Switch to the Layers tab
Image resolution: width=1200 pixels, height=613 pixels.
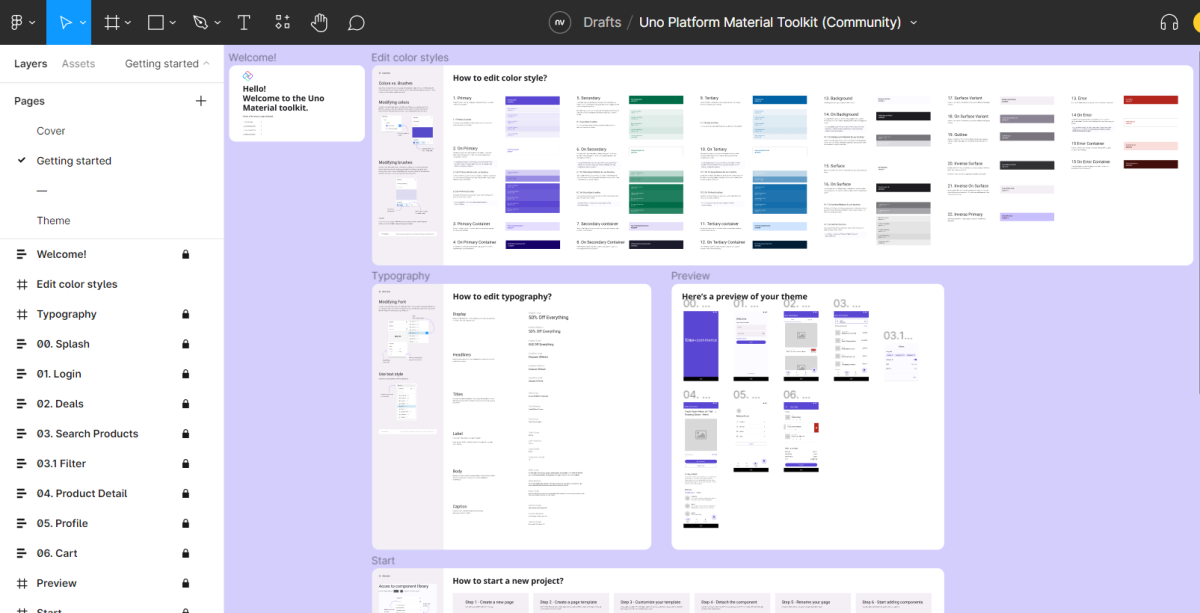[x=30, y=63]
